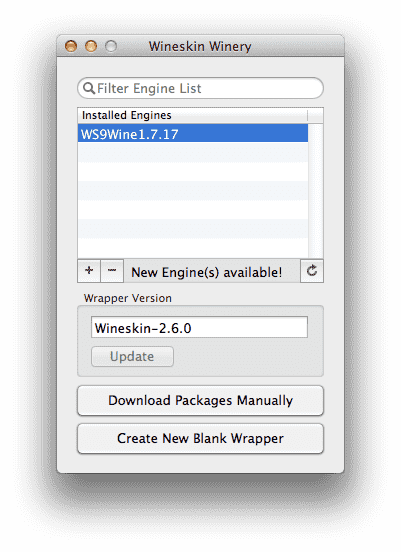
Task: Click the Wineskin-2.6.0 version field
Action: (x=199, y=327)
